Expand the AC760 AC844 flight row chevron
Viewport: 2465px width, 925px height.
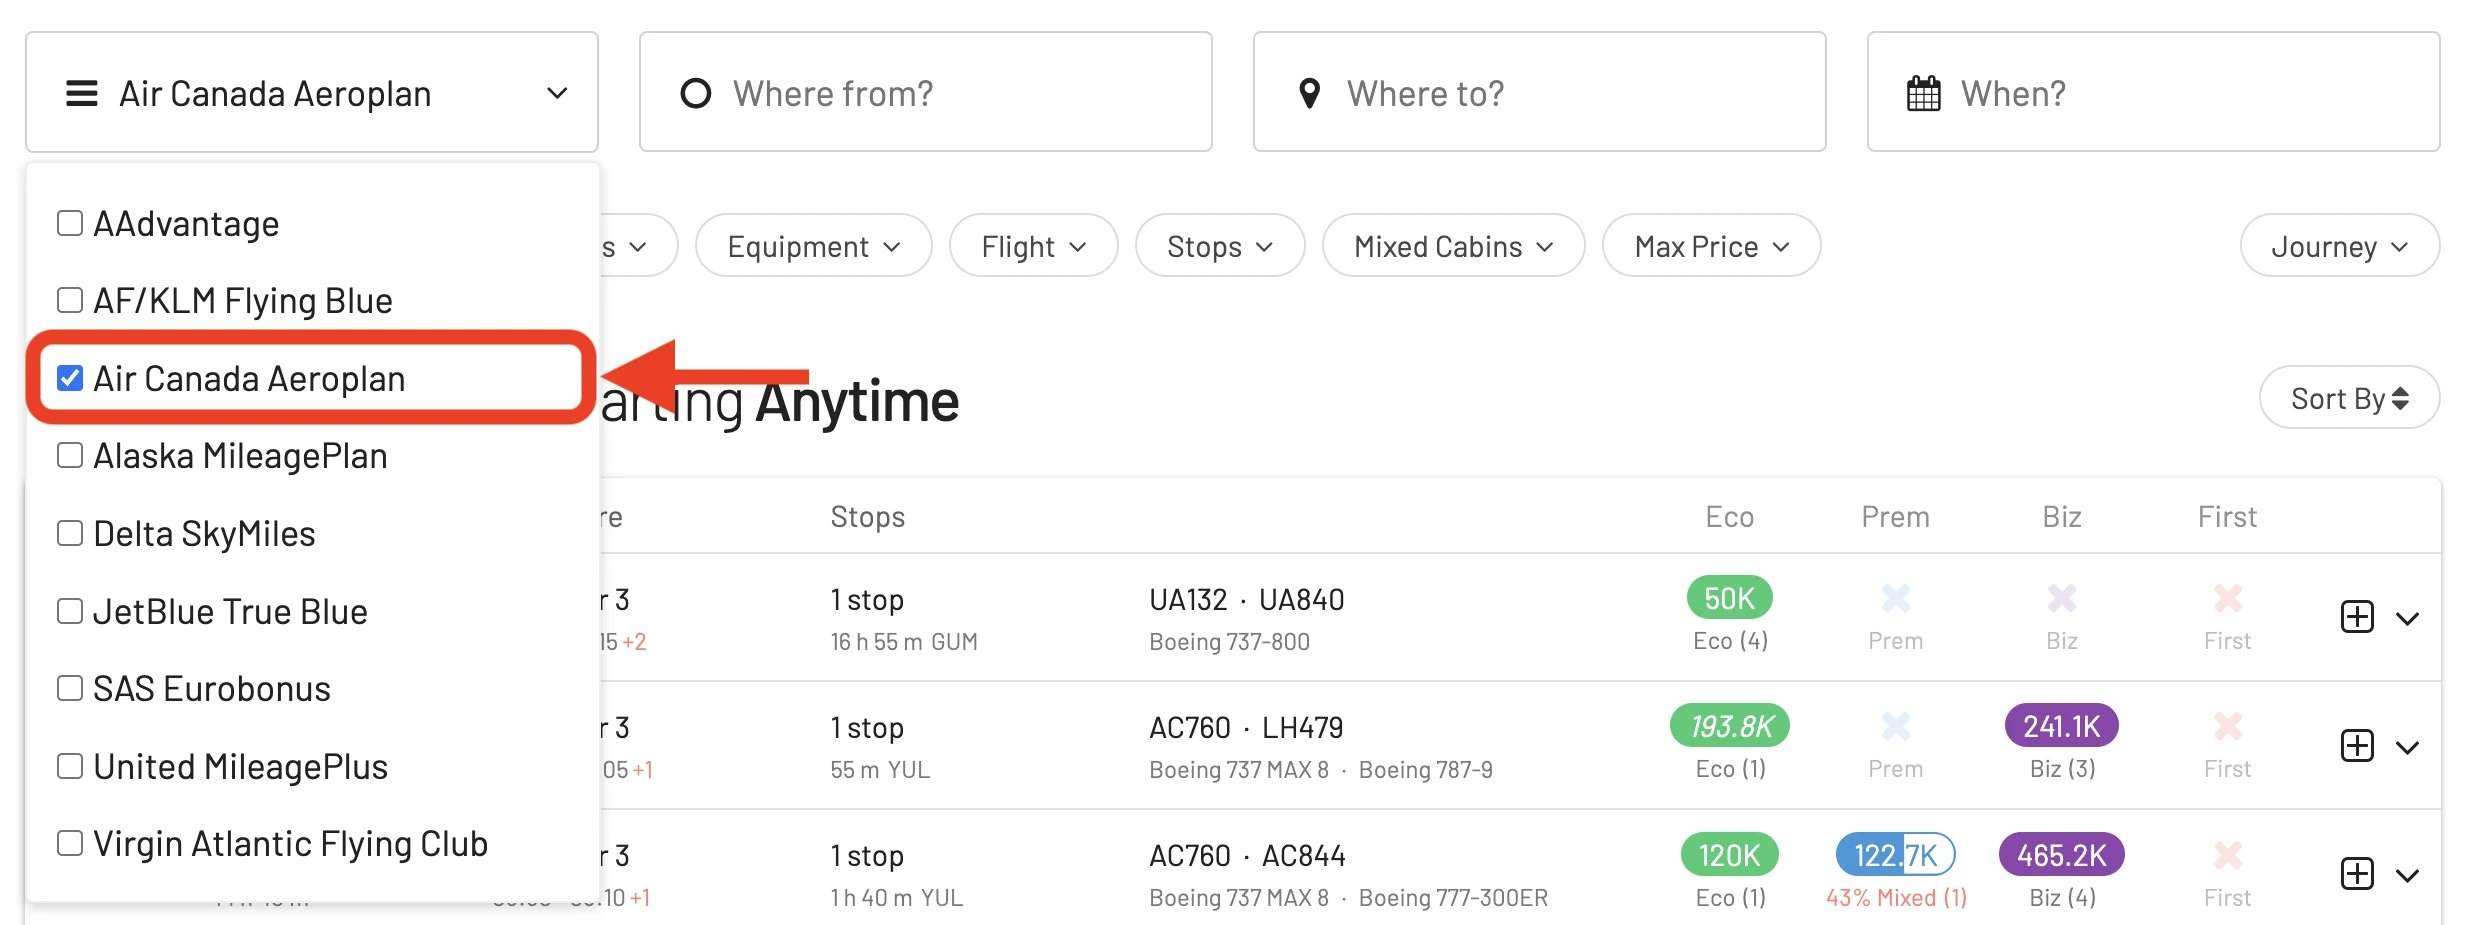click(2408, 875)
